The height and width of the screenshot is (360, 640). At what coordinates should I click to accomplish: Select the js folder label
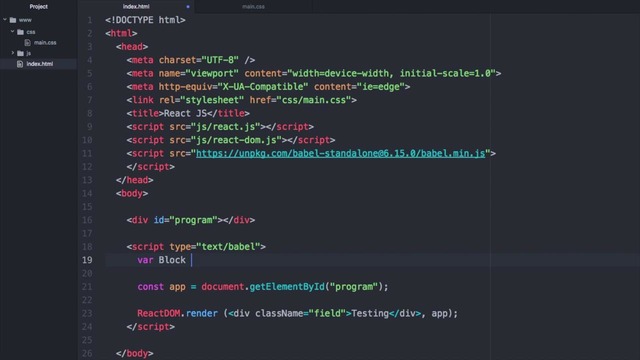coord(29,53)
